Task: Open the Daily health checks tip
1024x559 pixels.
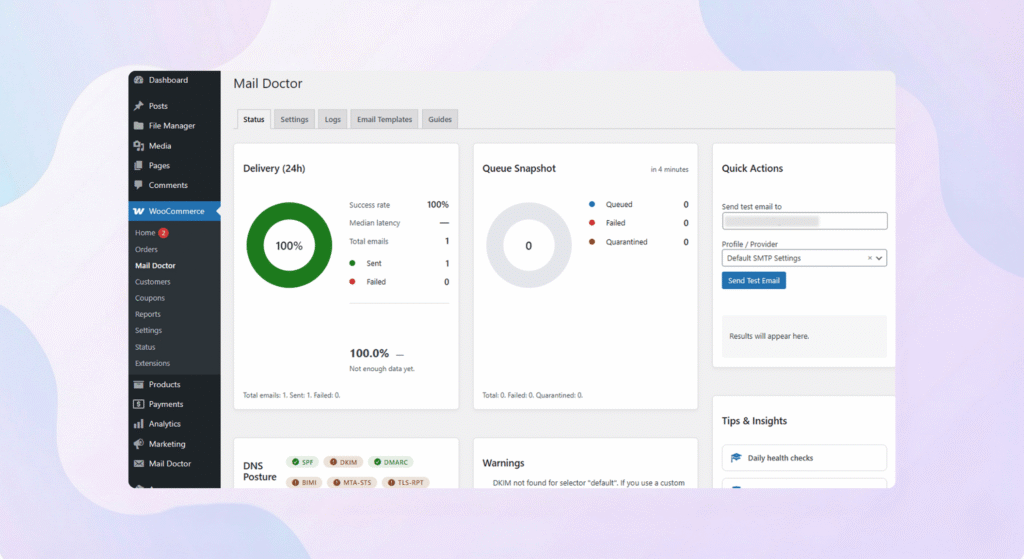Action: point(804,458)
